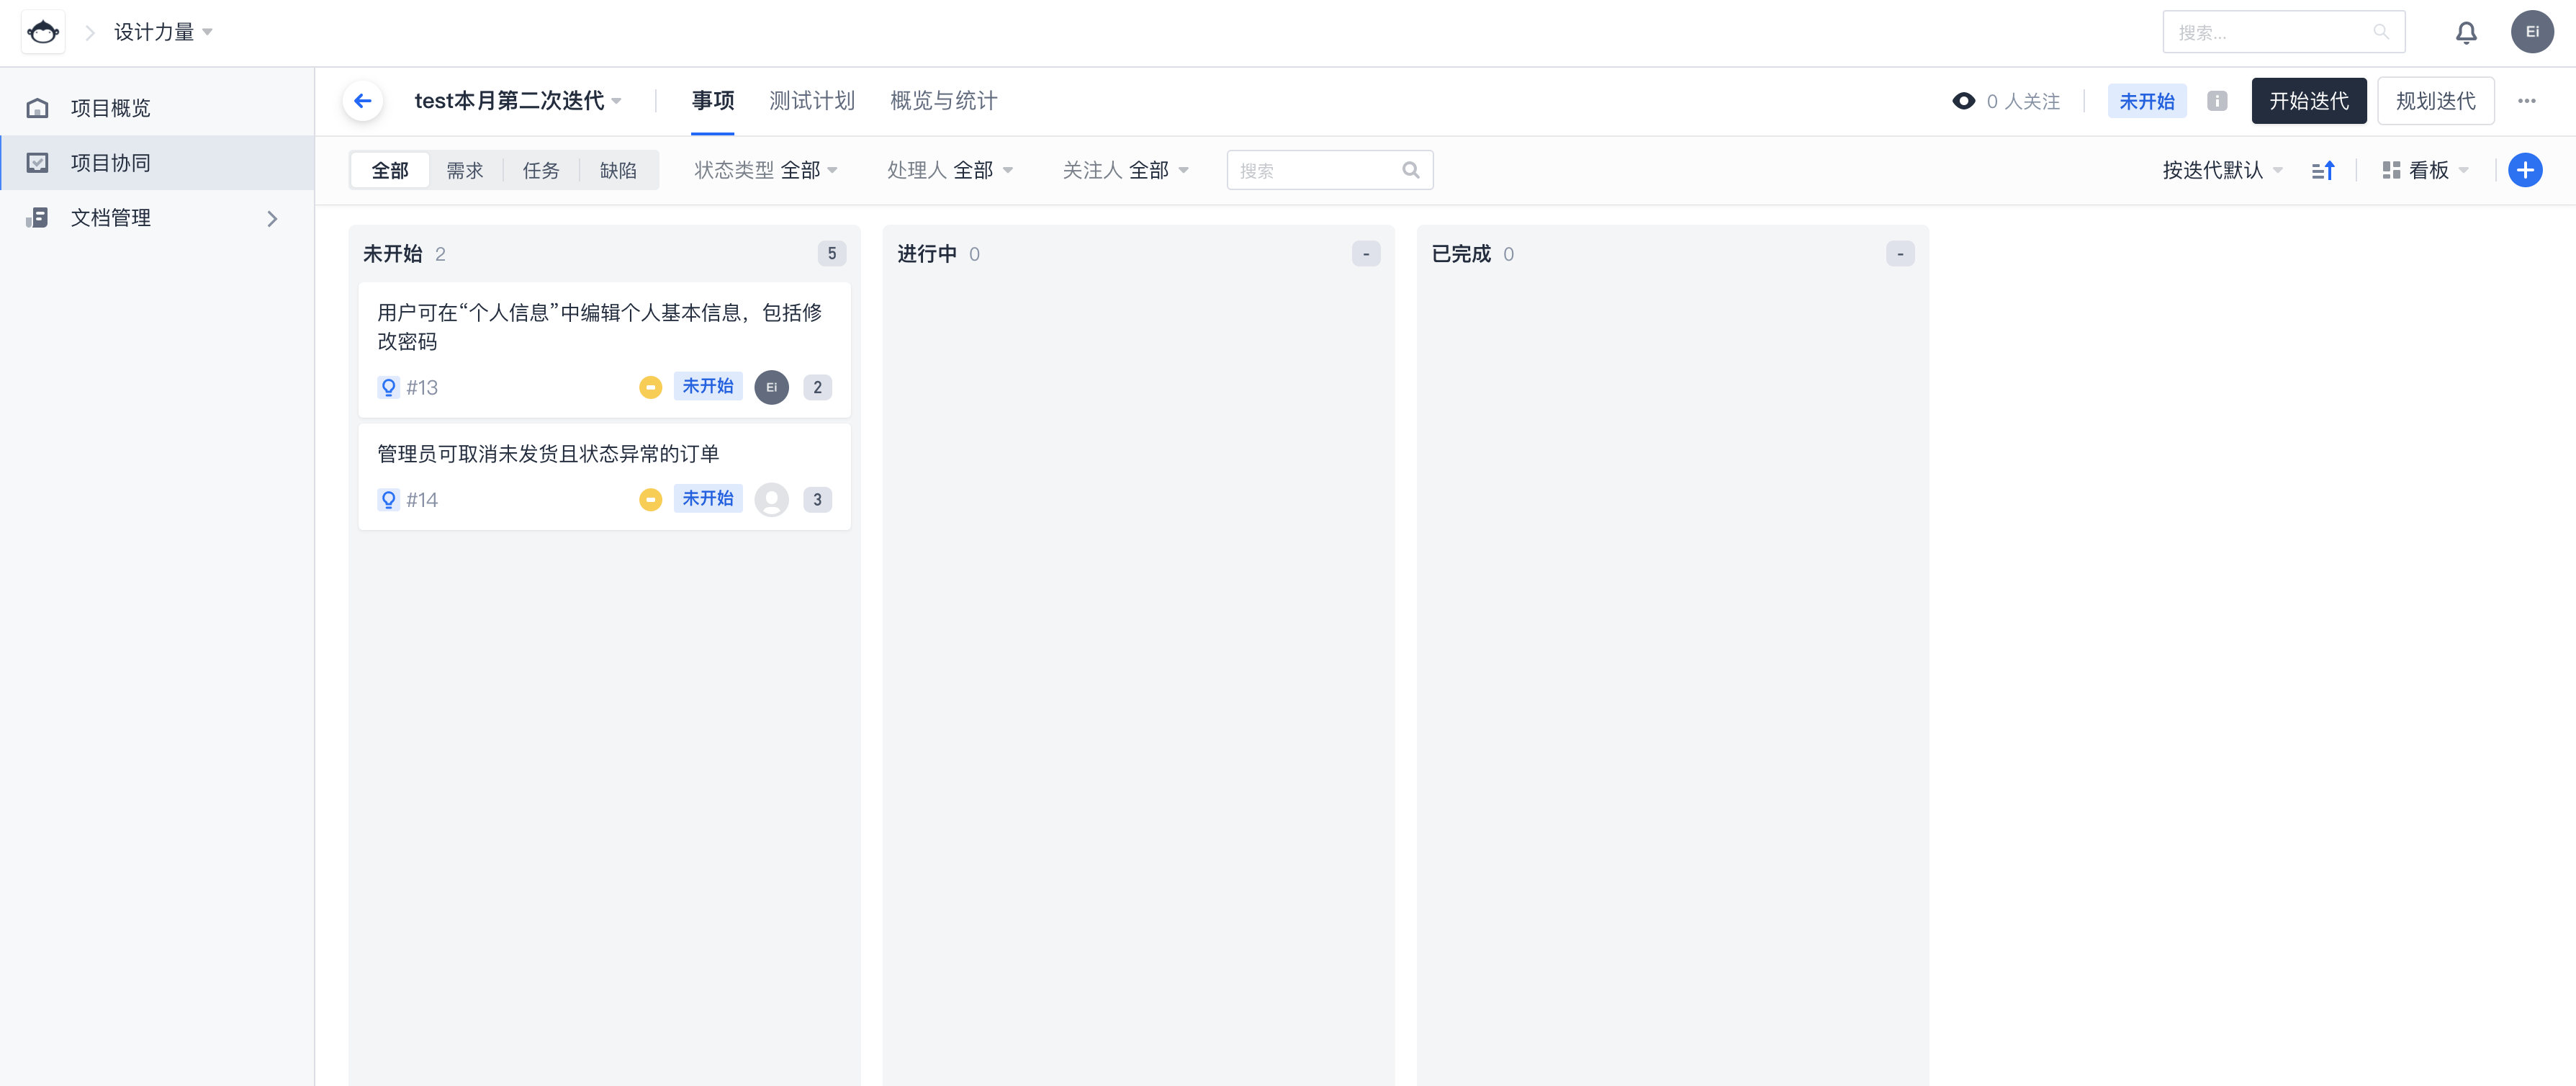Click the blue back arrow button
This screenshot has width=2576, height=1086.
click(x=363, y=101)
